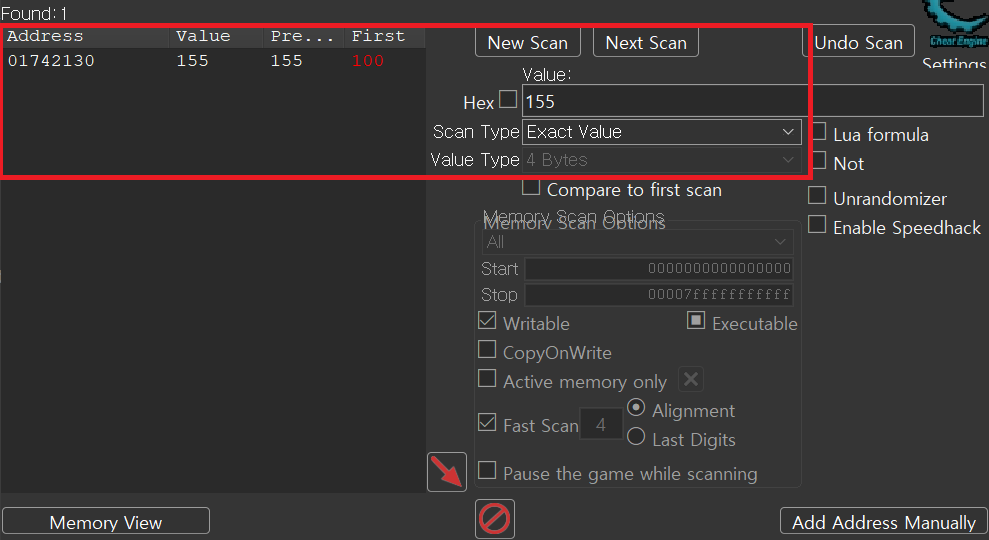Toggle the Executable memory checkbox
This screenshot has height=540, width=989.
click(x=696, y=321)
